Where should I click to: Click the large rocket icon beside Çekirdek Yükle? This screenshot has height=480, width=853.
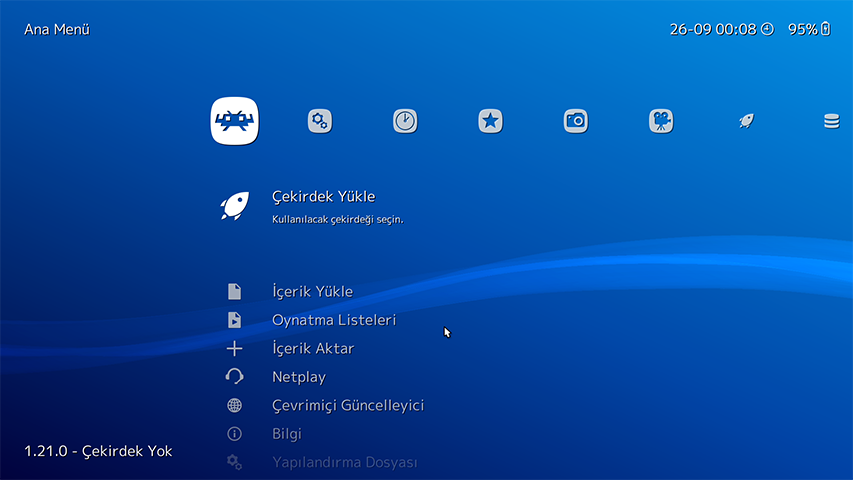tap(234, 206)
